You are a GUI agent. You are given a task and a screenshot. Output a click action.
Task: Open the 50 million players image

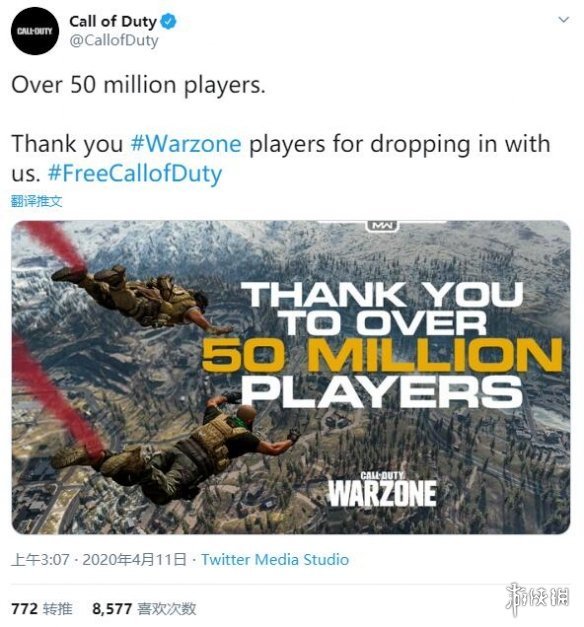(x=291, y=377)
